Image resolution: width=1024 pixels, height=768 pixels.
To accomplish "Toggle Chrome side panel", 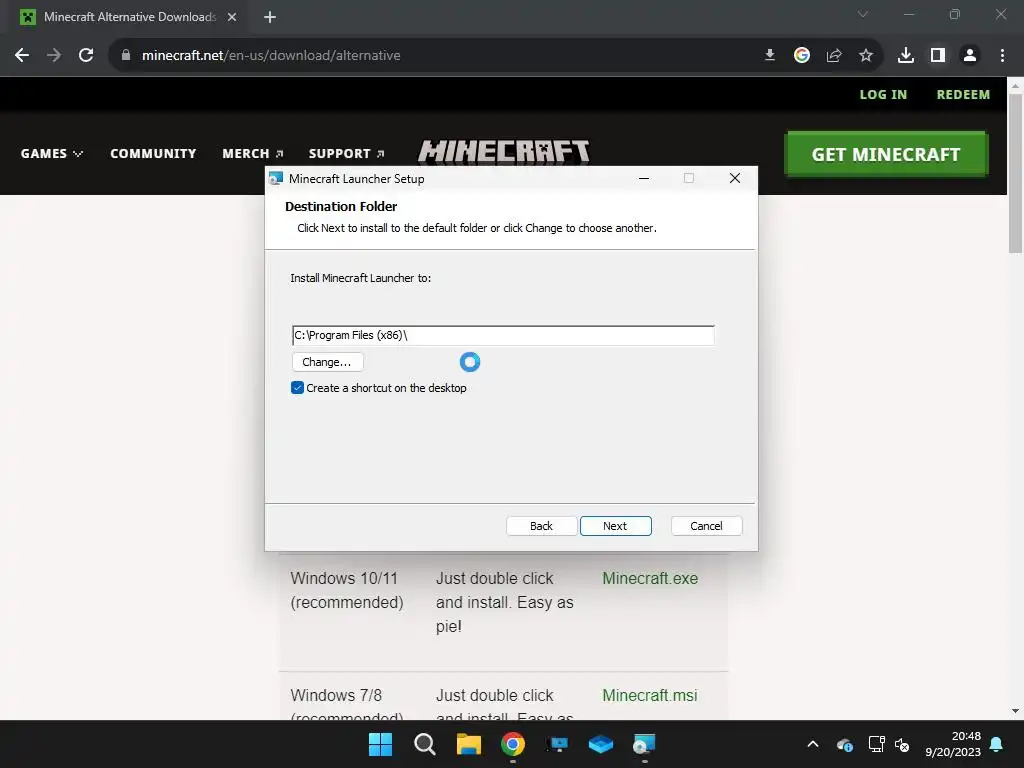I will point(938,56).
